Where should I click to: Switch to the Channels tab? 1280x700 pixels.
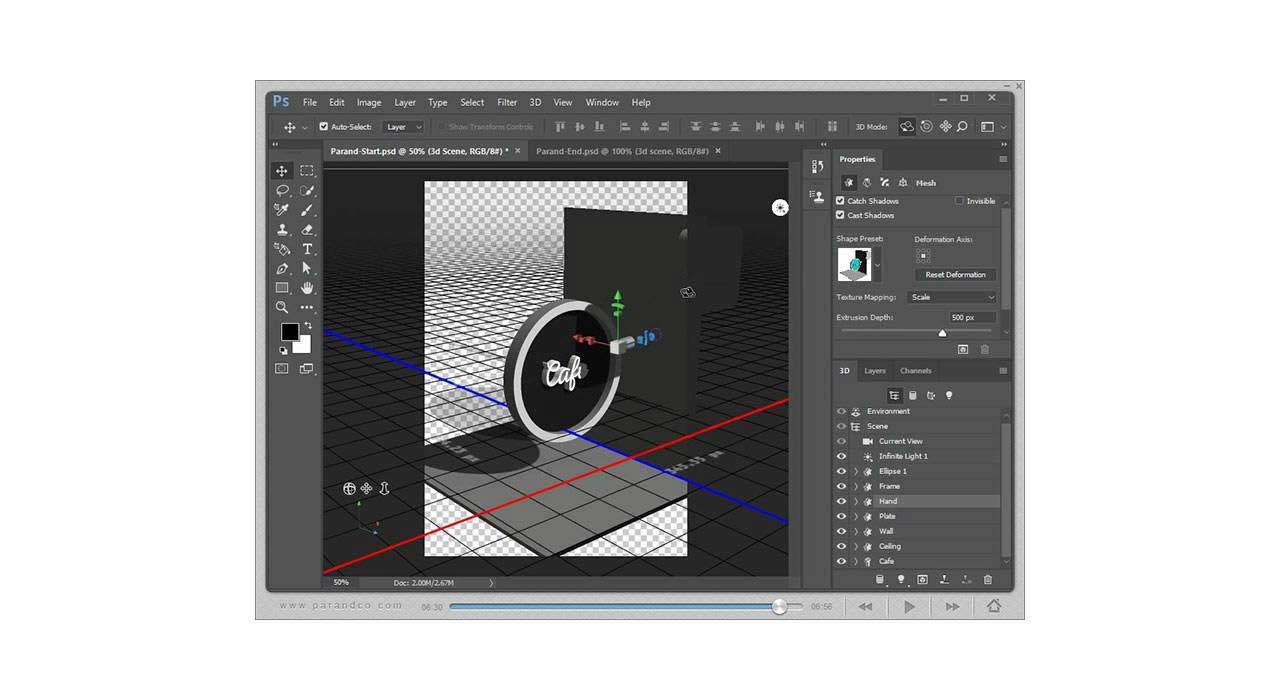[915, 371]
